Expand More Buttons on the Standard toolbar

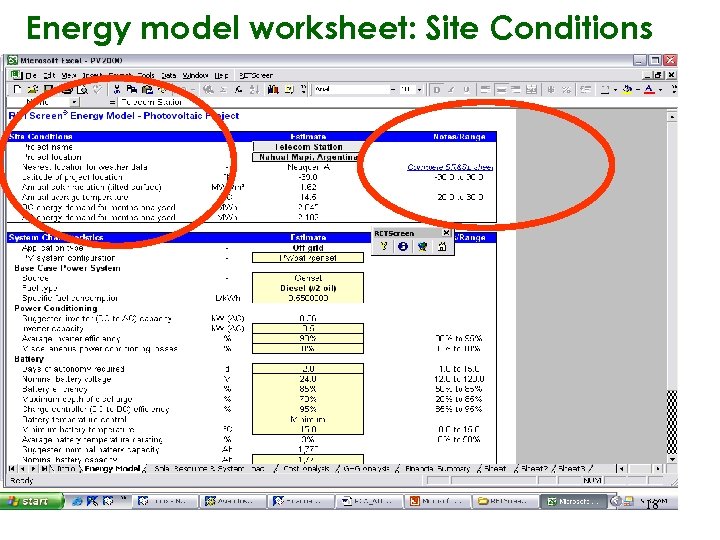click(x=304, y=90)
